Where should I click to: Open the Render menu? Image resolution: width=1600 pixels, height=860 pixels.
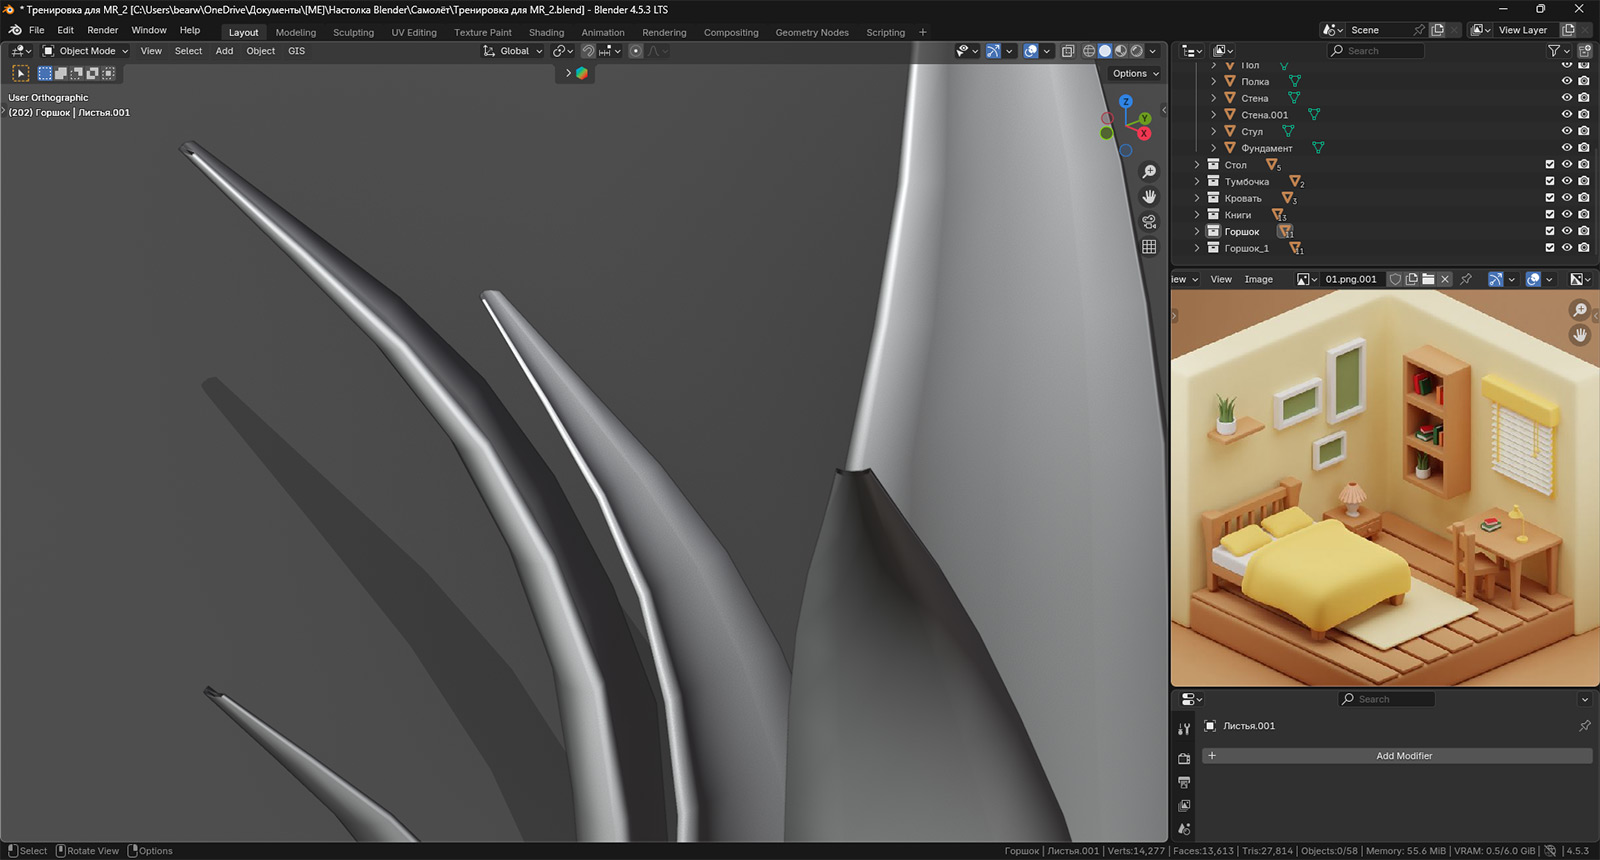pos(102,30)
